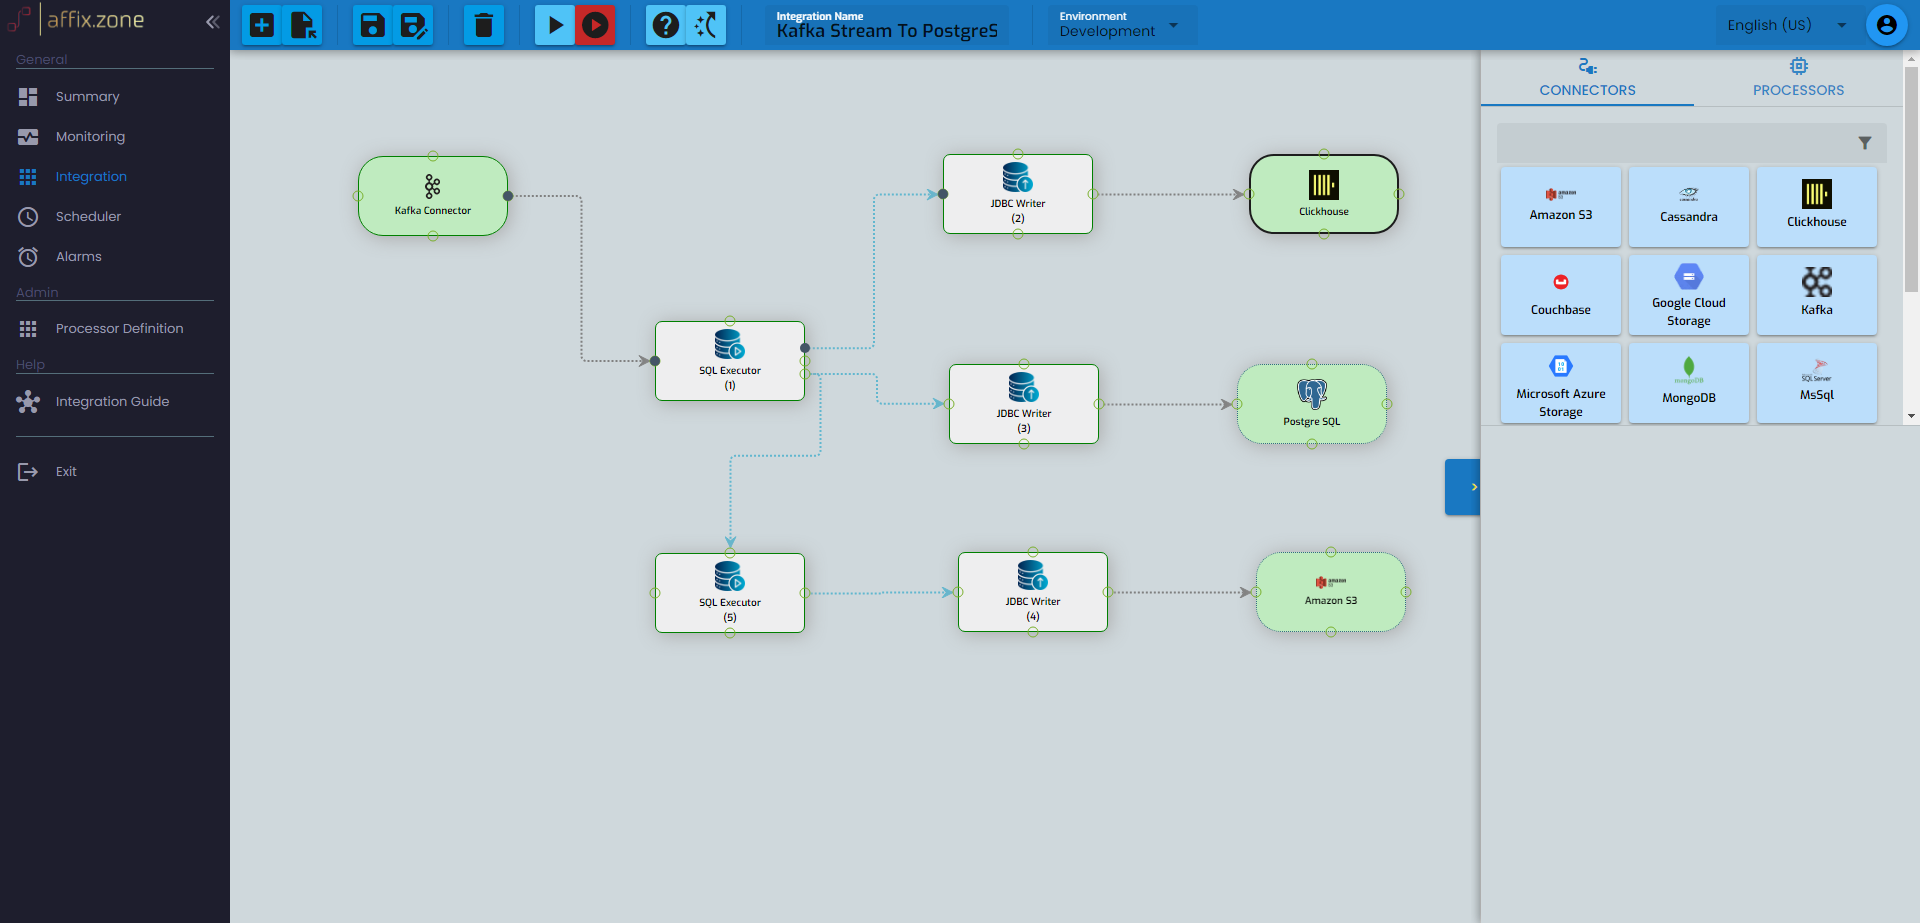Click the connector list scrollbar down arrow
The height and width of the screenshot is (923, 1920).
point(1911,416)
